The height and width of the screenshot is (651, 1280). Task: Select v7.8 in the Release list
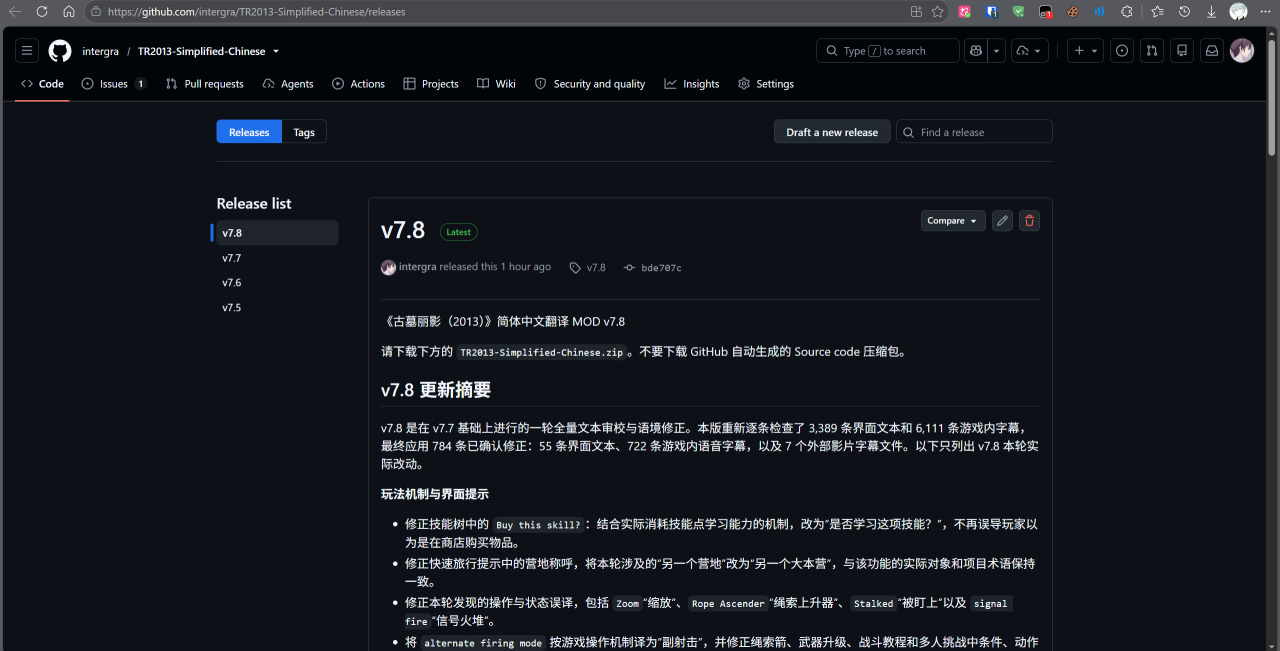pos(275,233)
